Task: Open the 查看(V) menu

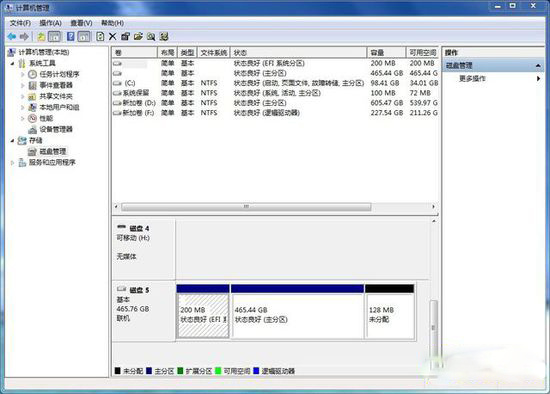Action: point(81,23)
